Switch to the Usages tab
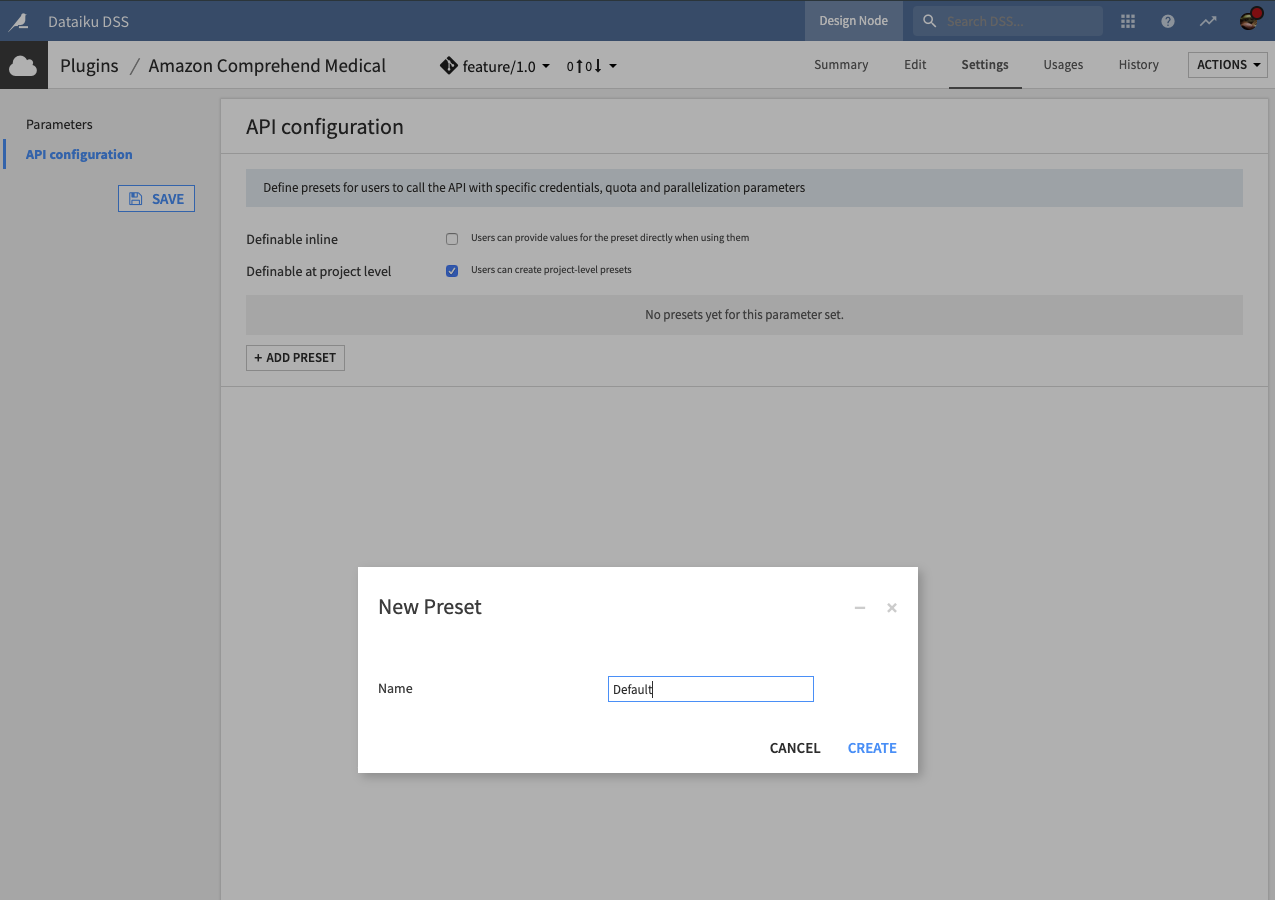The width and height of the screenshot is (1275, 900). coord(1062,64)
